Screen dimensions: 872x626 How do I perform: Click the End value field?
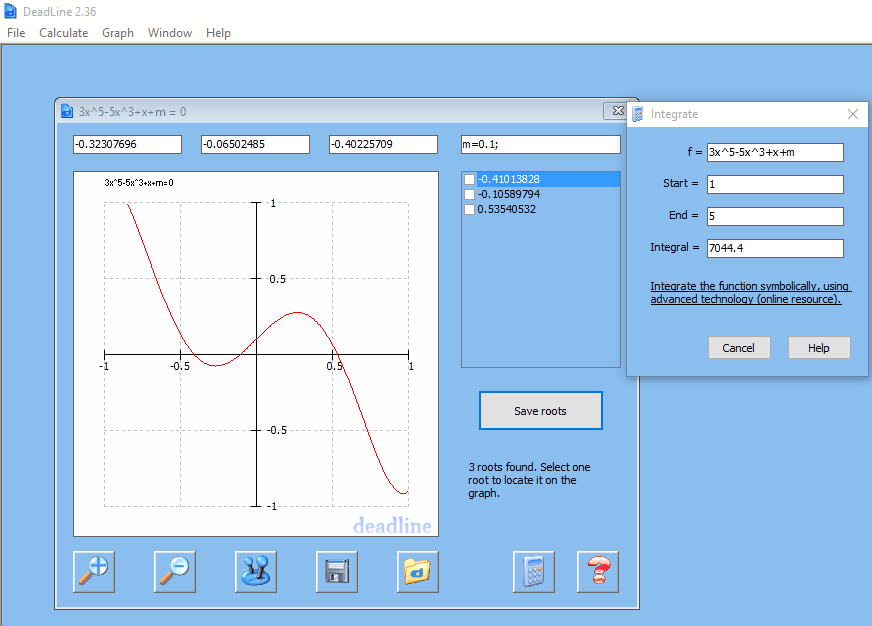point(775,216)
